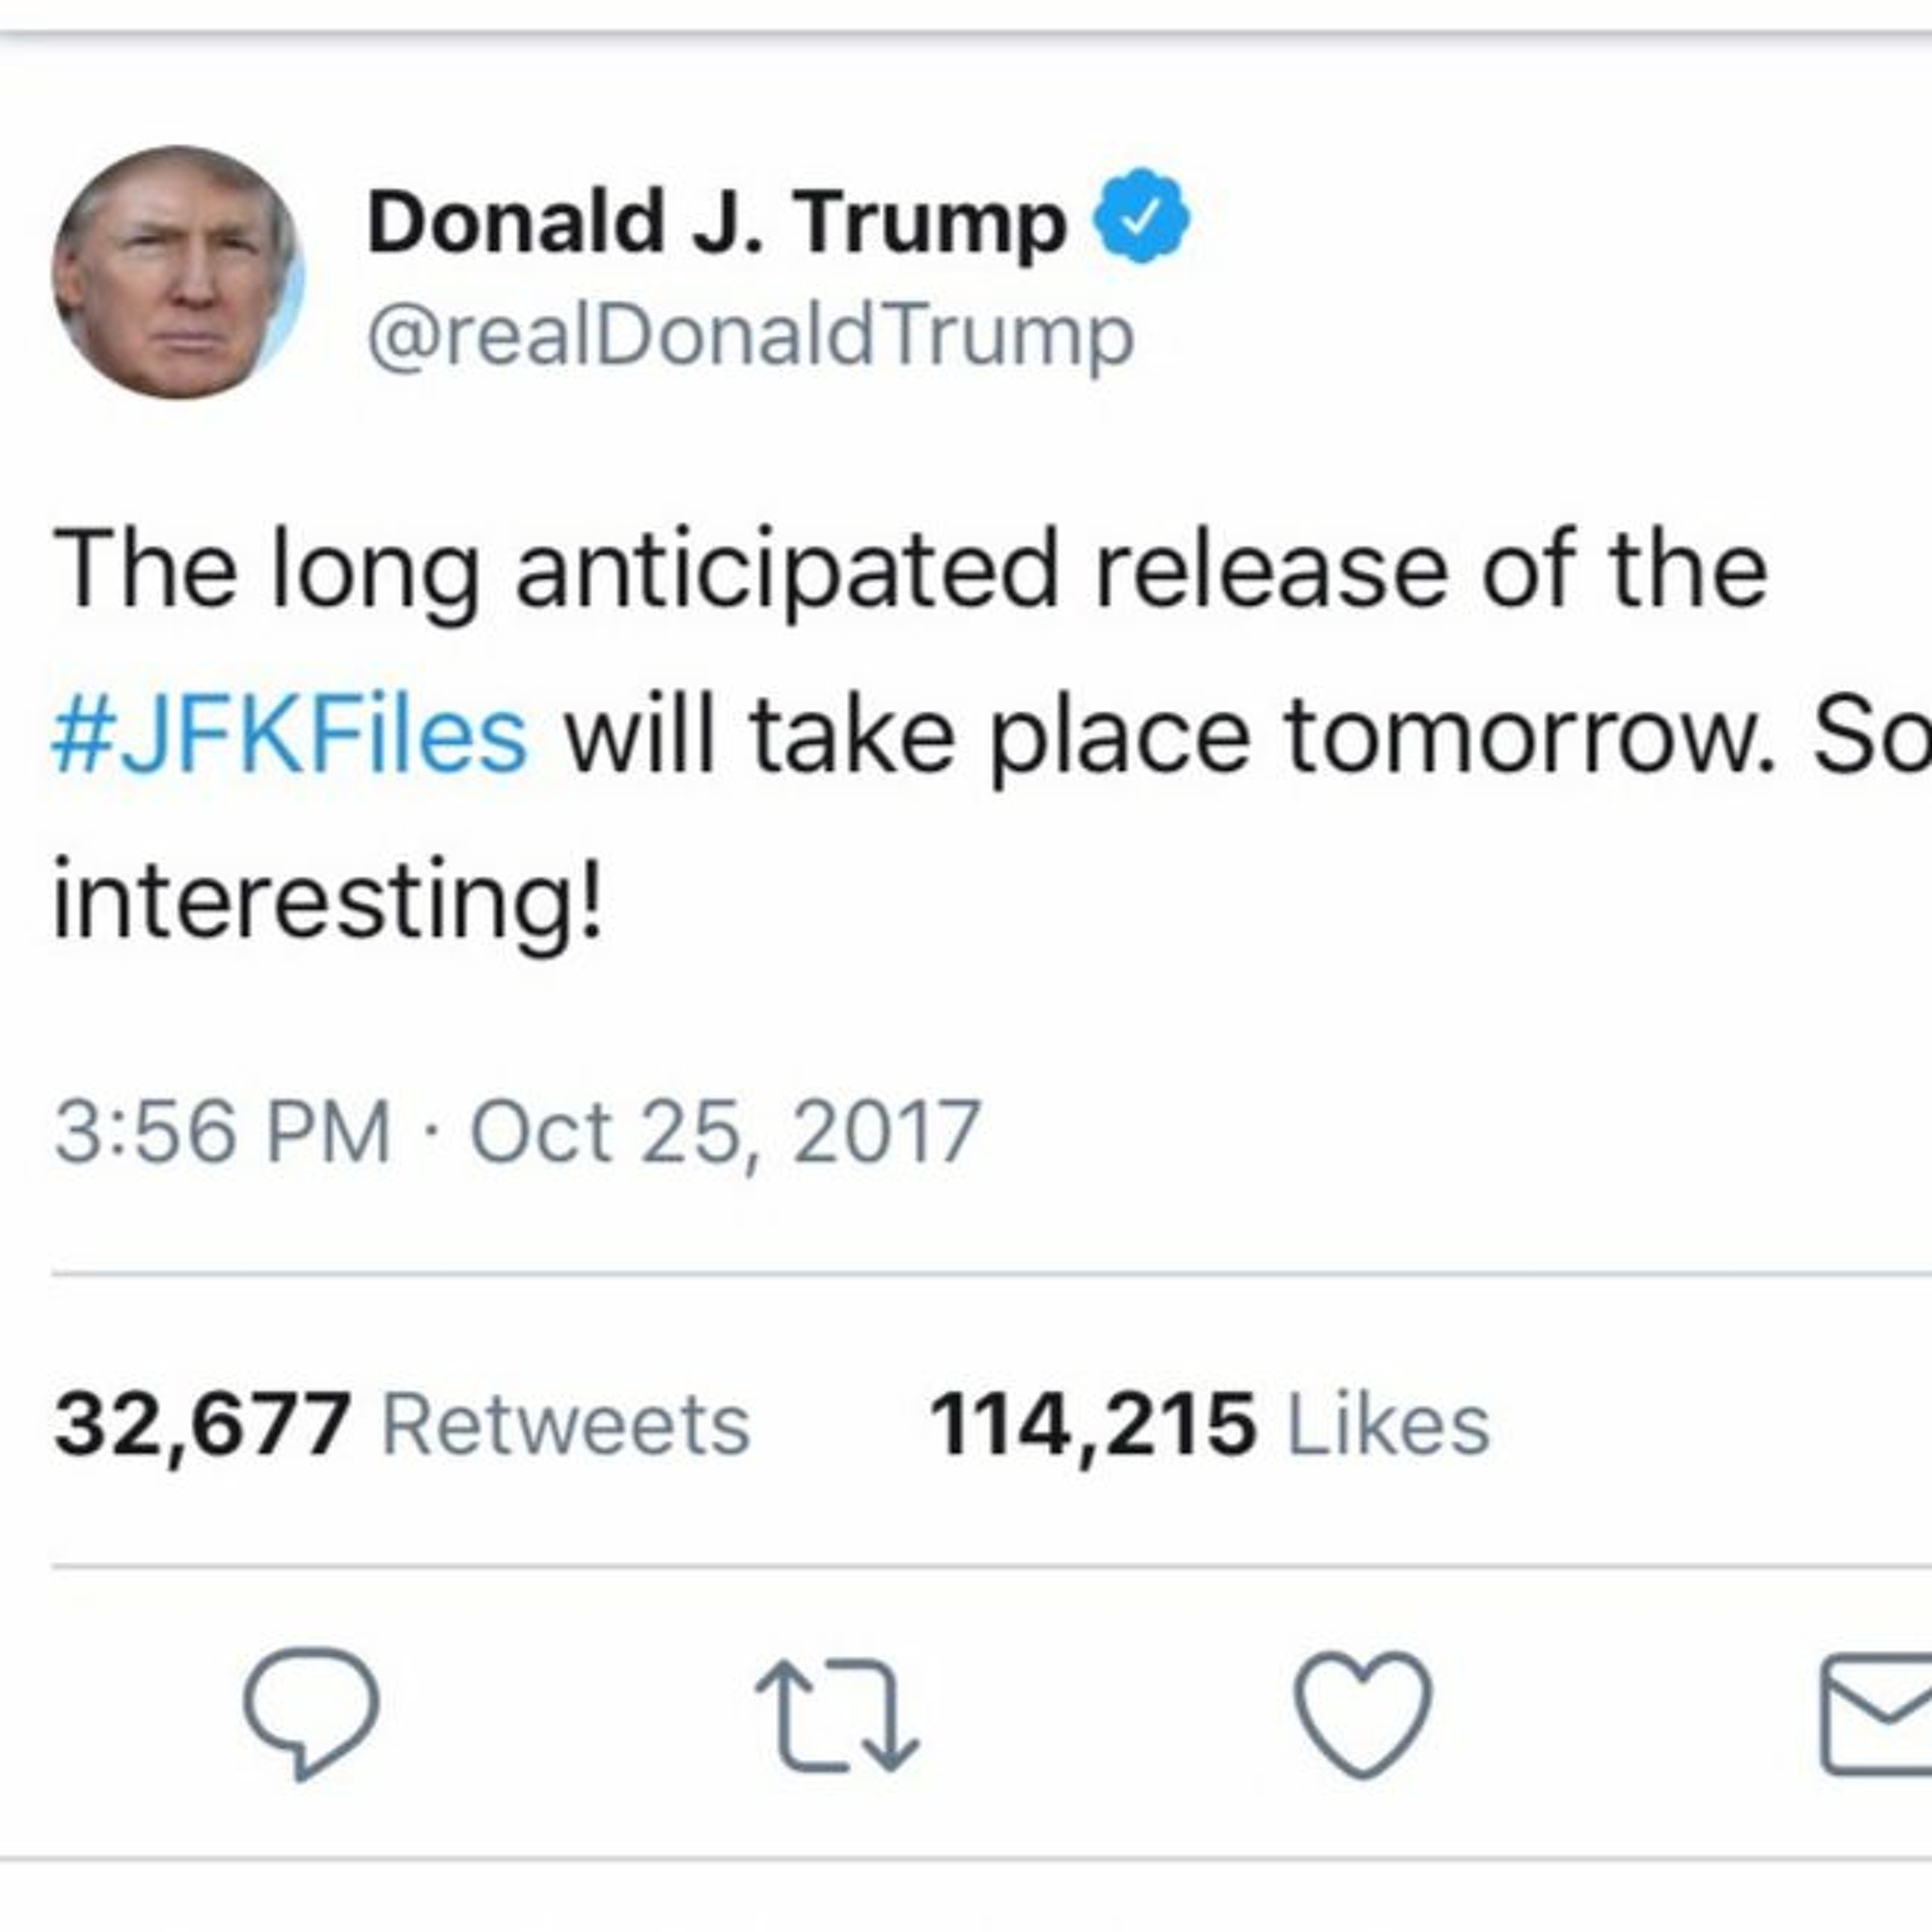Click the 3:56 PM timestamp
The height and width of the screenshot is (1932, 1932).
222,1132
